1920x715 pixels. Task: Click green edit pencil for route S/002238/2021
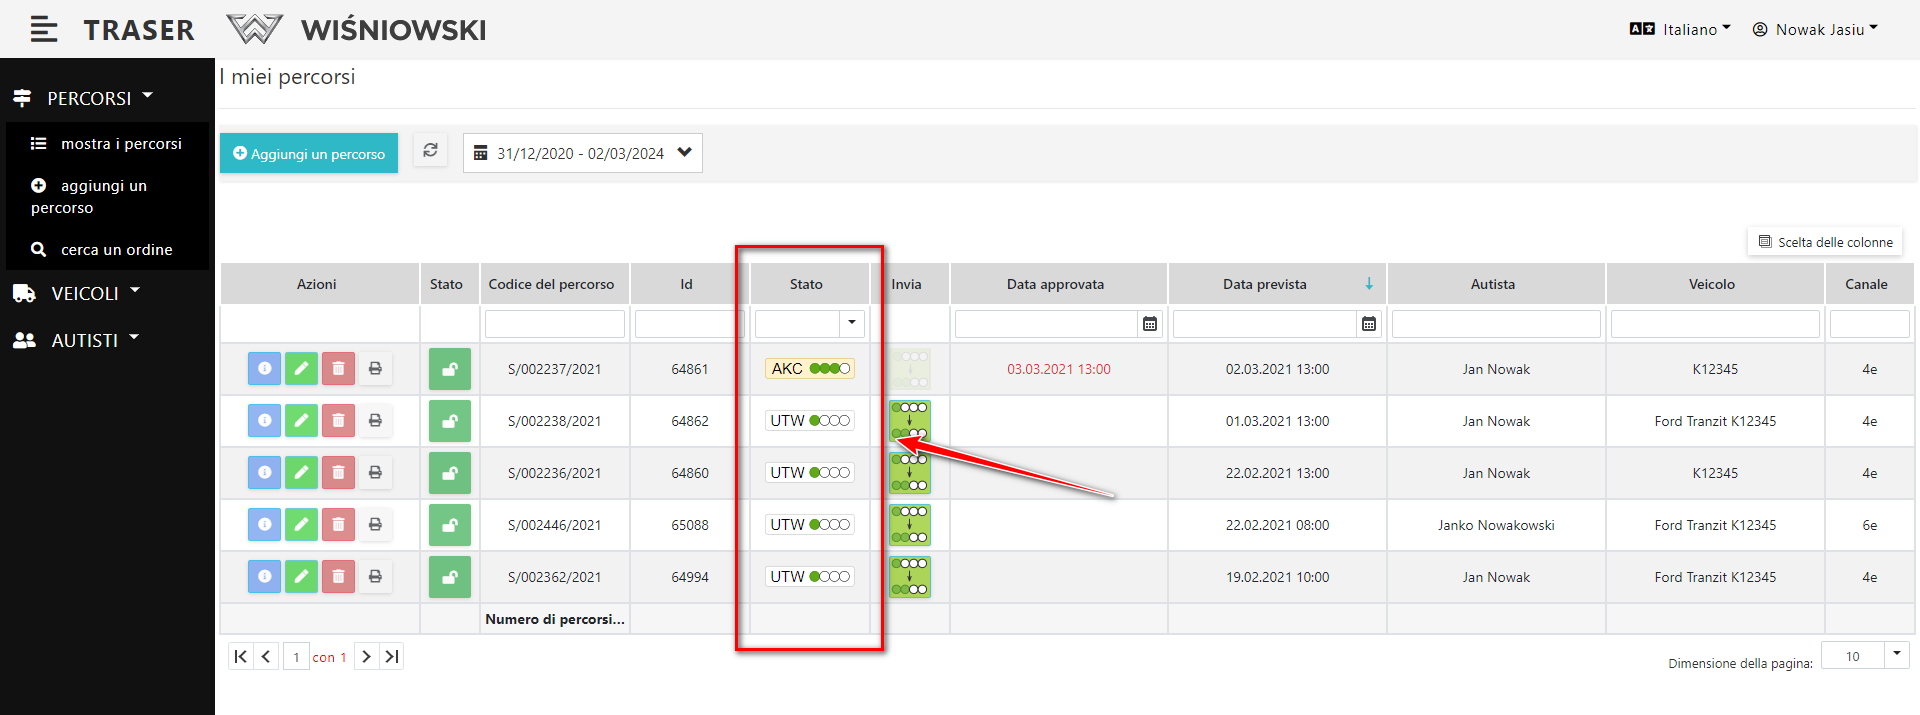click(x=301, y=421)
